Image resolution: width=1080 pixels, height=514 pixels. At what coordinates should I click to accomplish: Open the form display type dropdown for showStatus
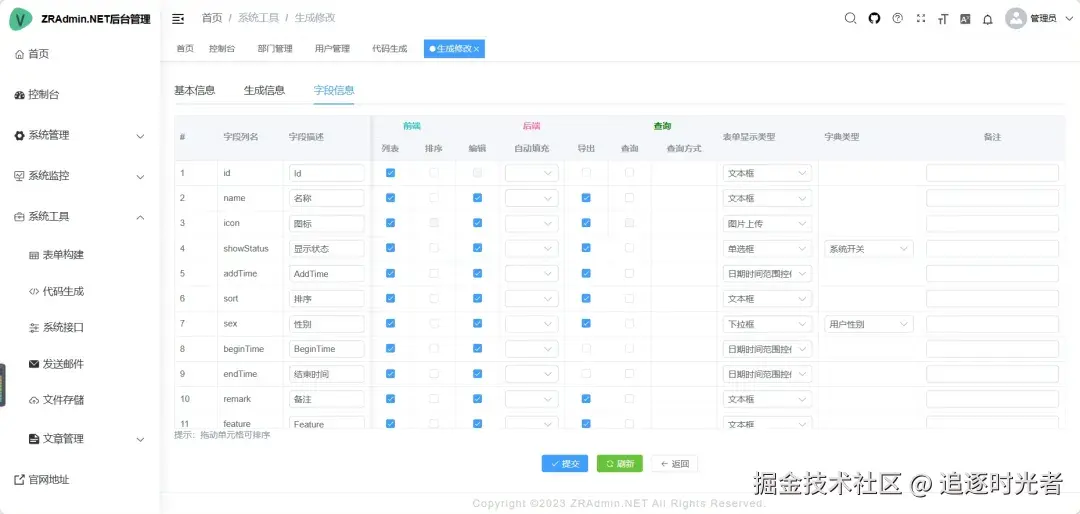point(767,249)
